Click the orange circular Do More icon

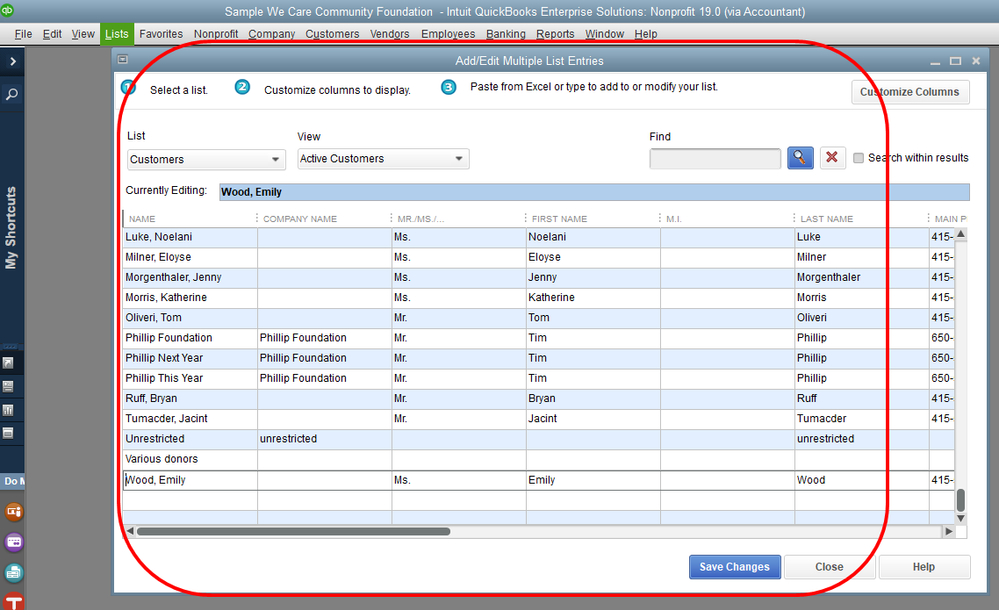click(x=14, y=511)
